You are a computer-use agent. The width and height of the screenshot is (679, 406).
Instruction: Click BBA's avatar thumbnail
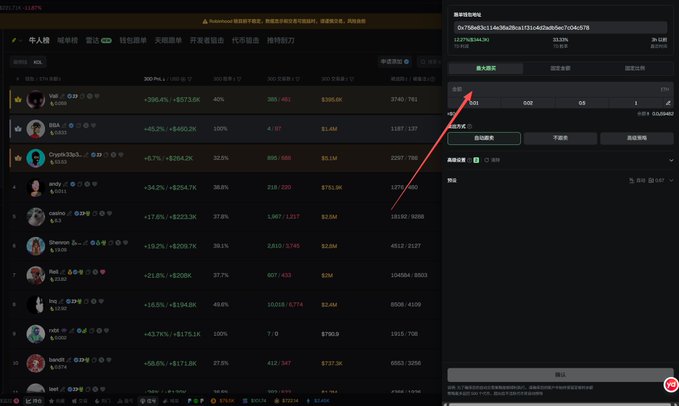pyautogui.click(x=36, y=129)
